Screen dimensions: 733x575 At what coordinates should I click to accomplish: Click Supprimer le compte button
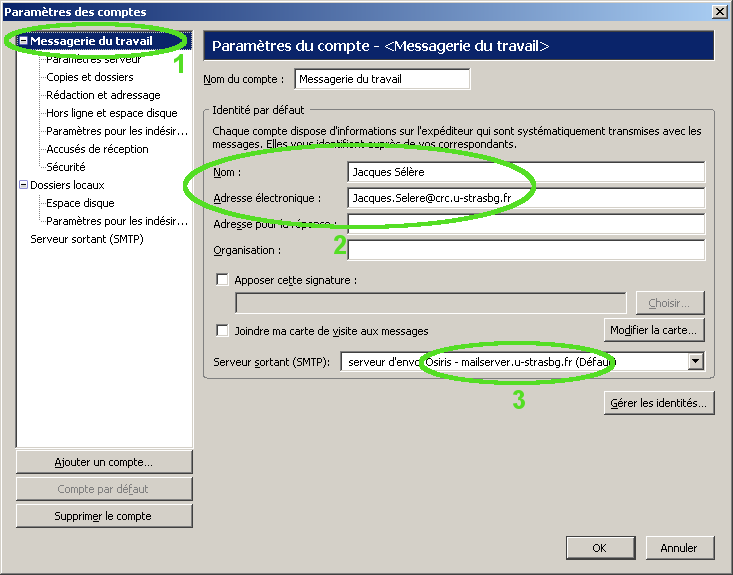tap(104, 516)
